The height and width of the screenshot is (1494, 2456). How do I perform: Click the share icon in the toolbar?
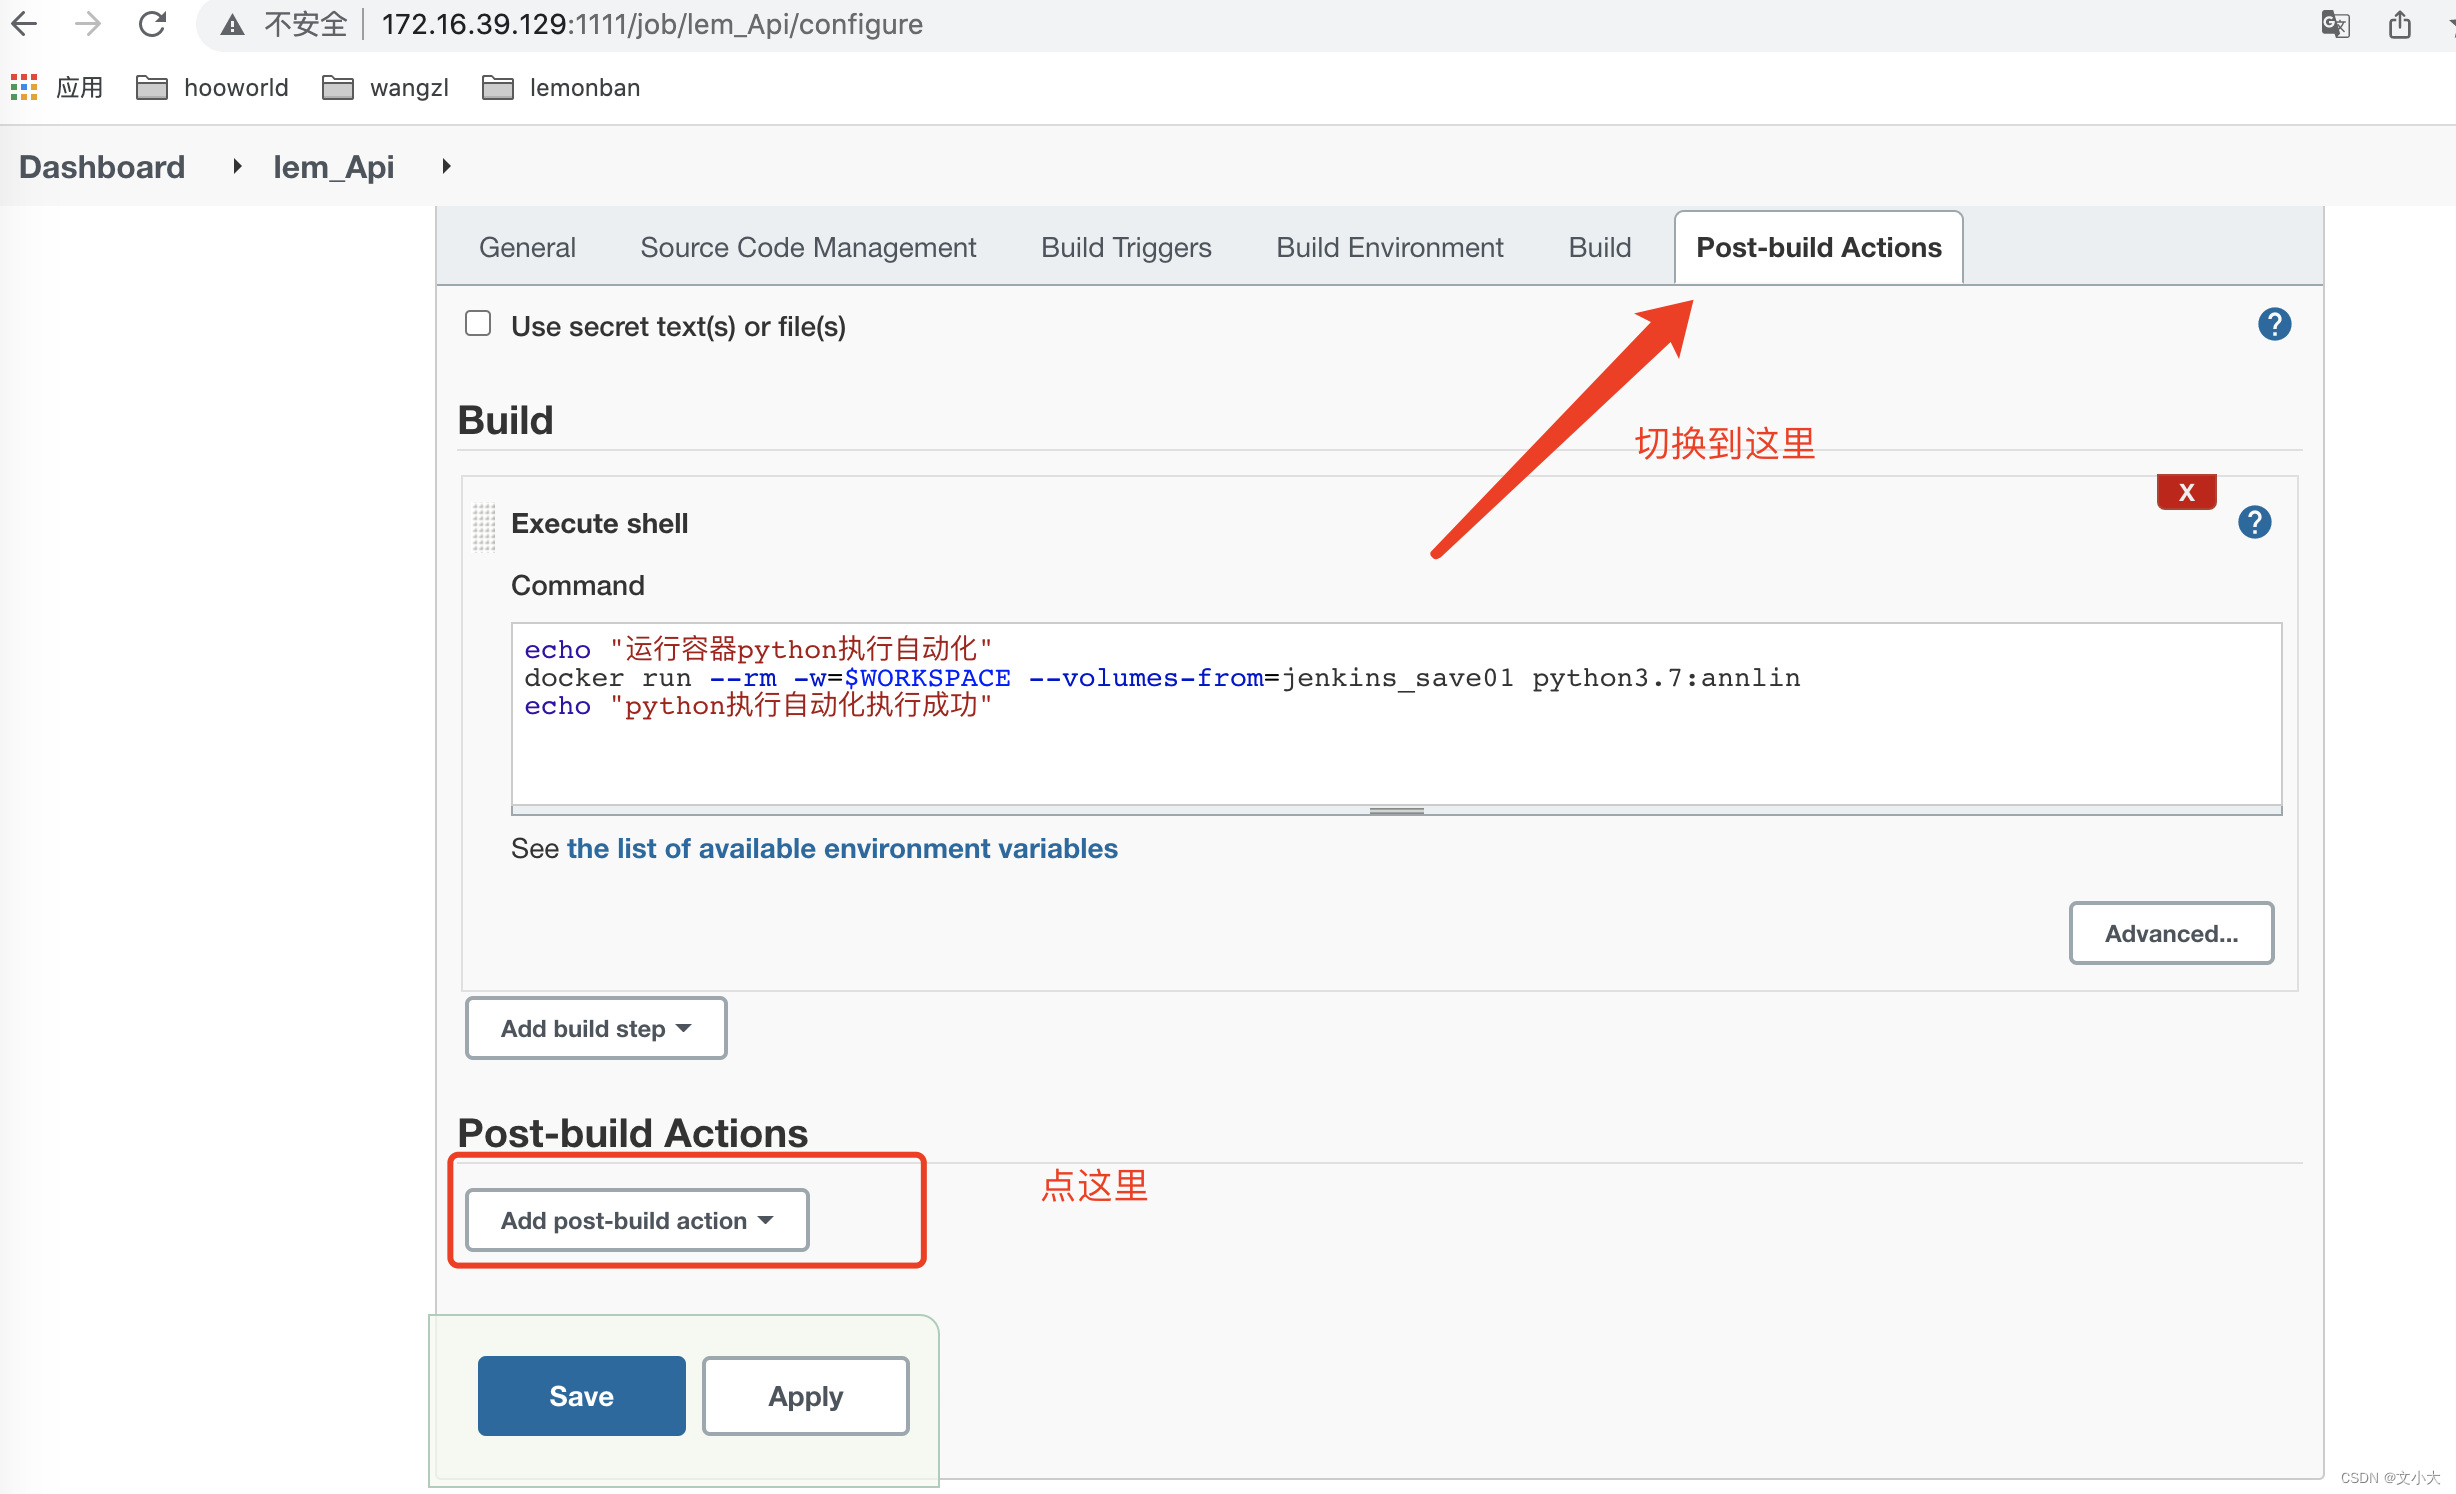click(x=2401, y=24)
